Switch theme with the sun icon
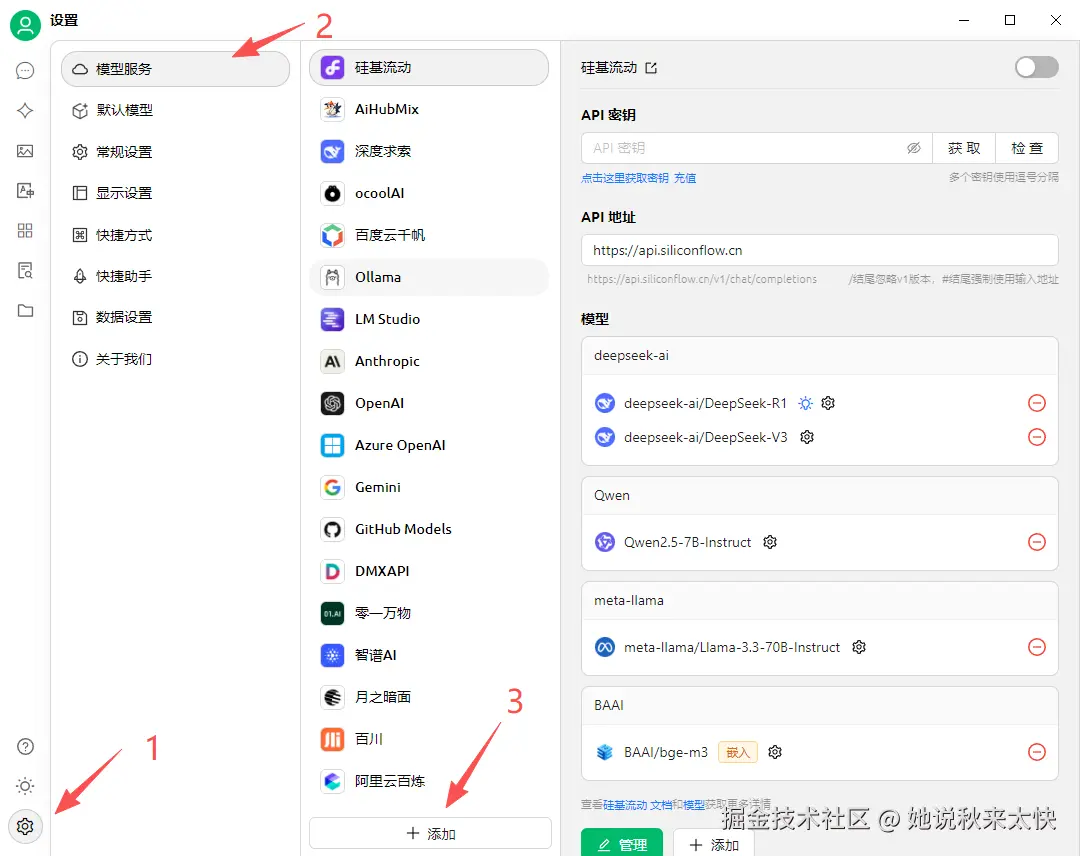Viewport: 1080px width, 856px height. [25, 786]
